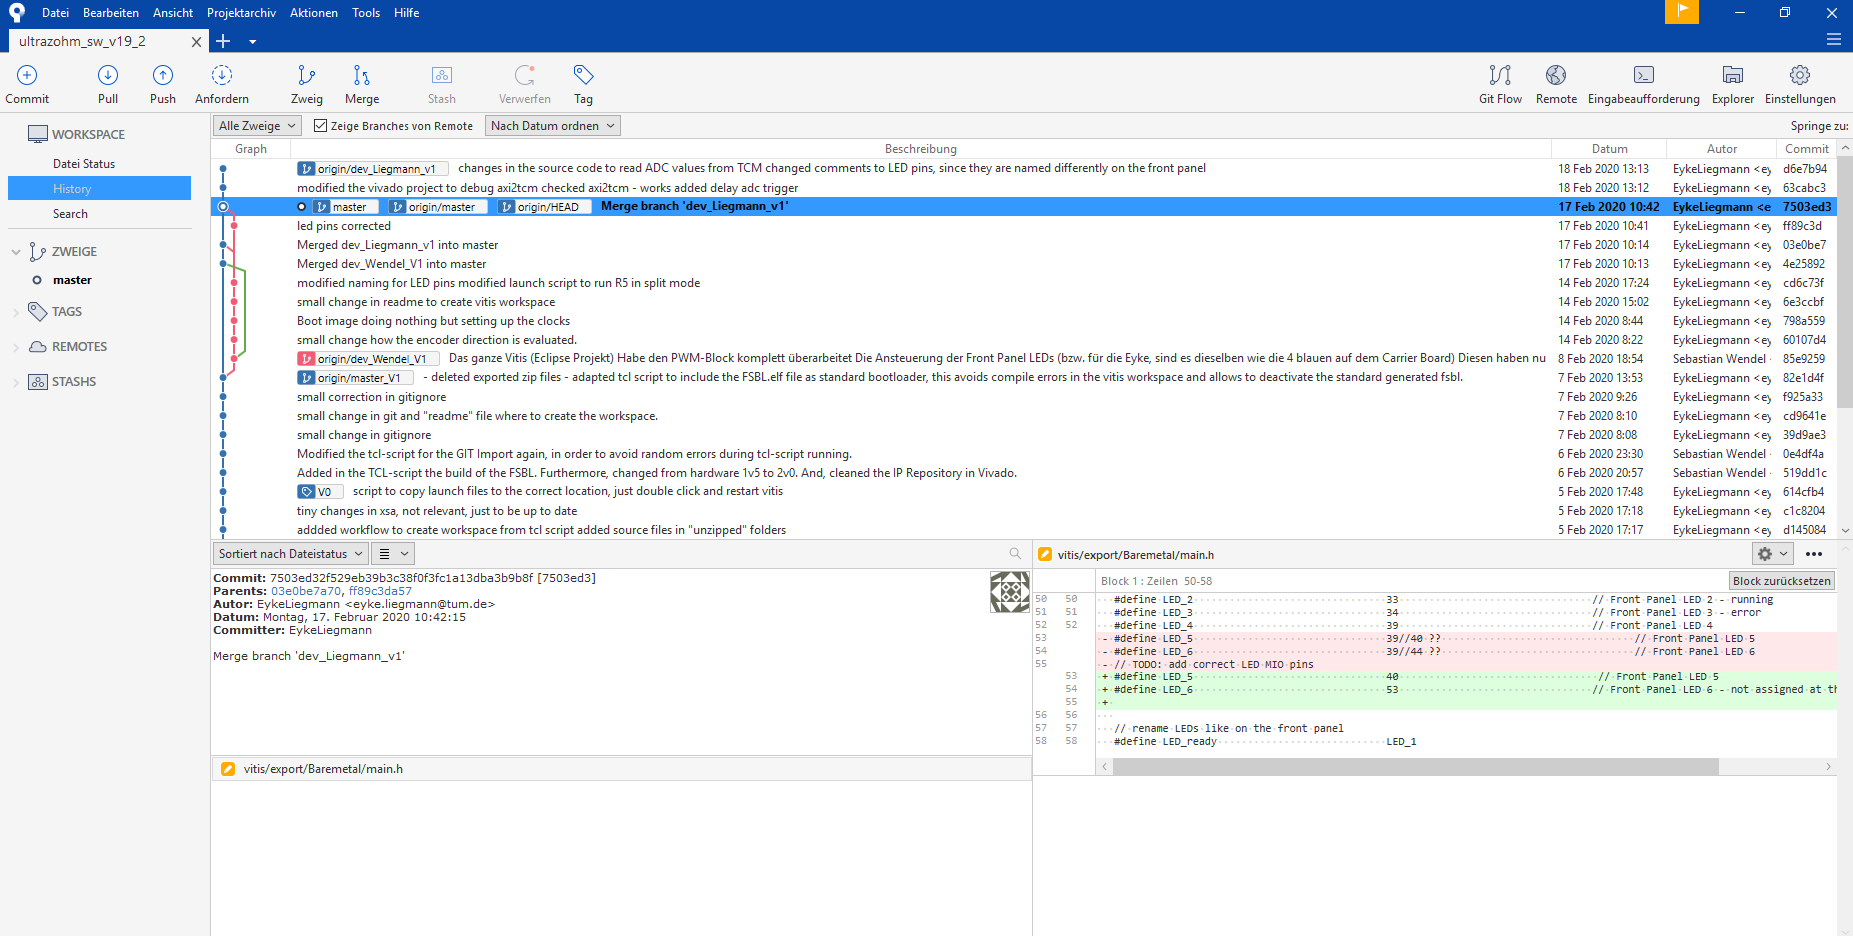Start a Merge using the toolbar icon

tap(361, 84)
